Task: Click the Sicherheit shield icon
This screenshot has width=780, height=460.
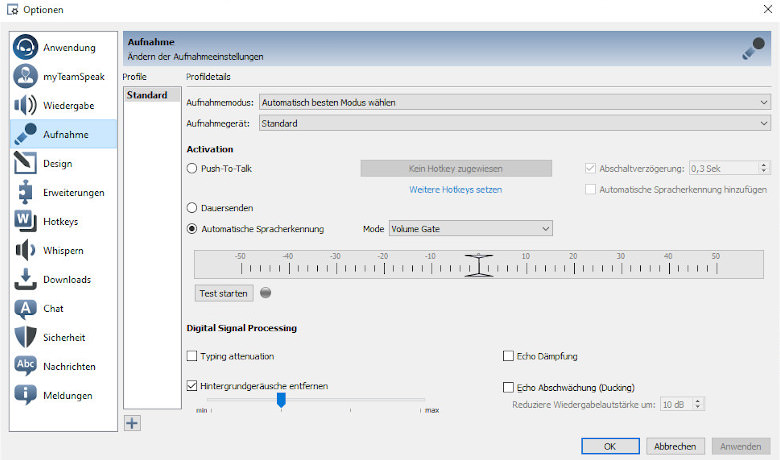Action: (25, 337)
